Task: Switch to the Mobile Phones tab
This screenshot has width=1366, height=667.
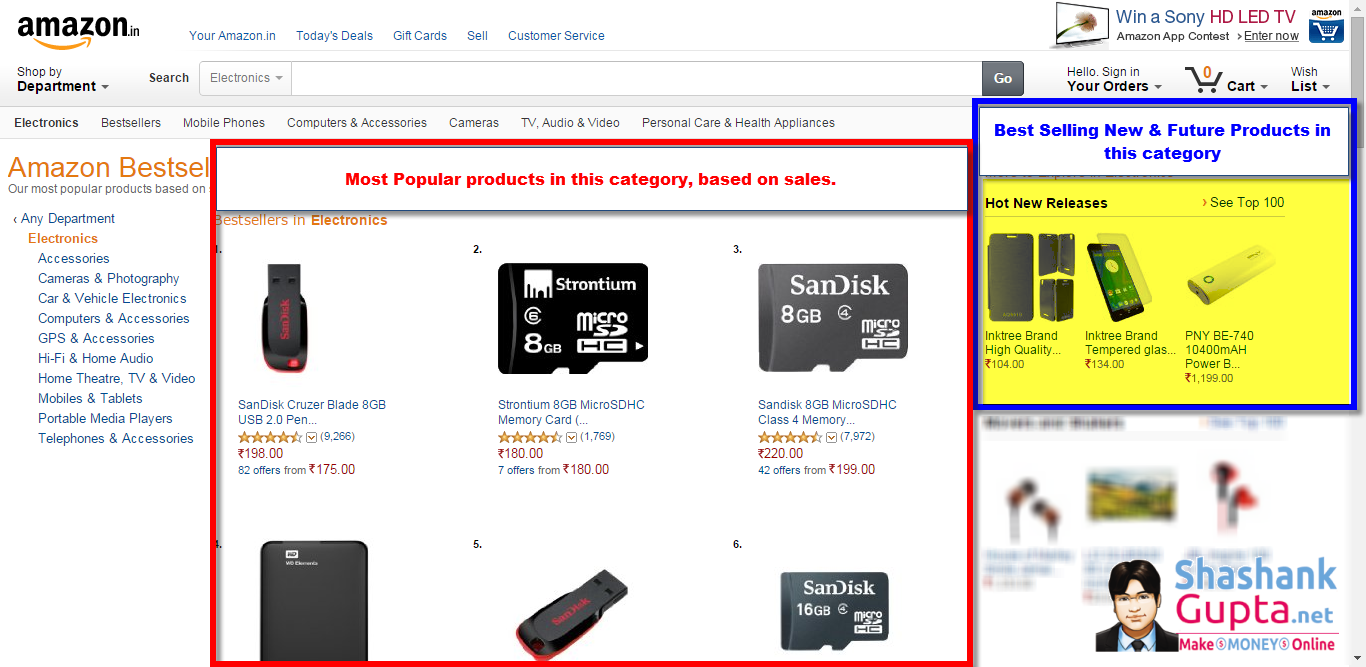Action: point(224,123)
